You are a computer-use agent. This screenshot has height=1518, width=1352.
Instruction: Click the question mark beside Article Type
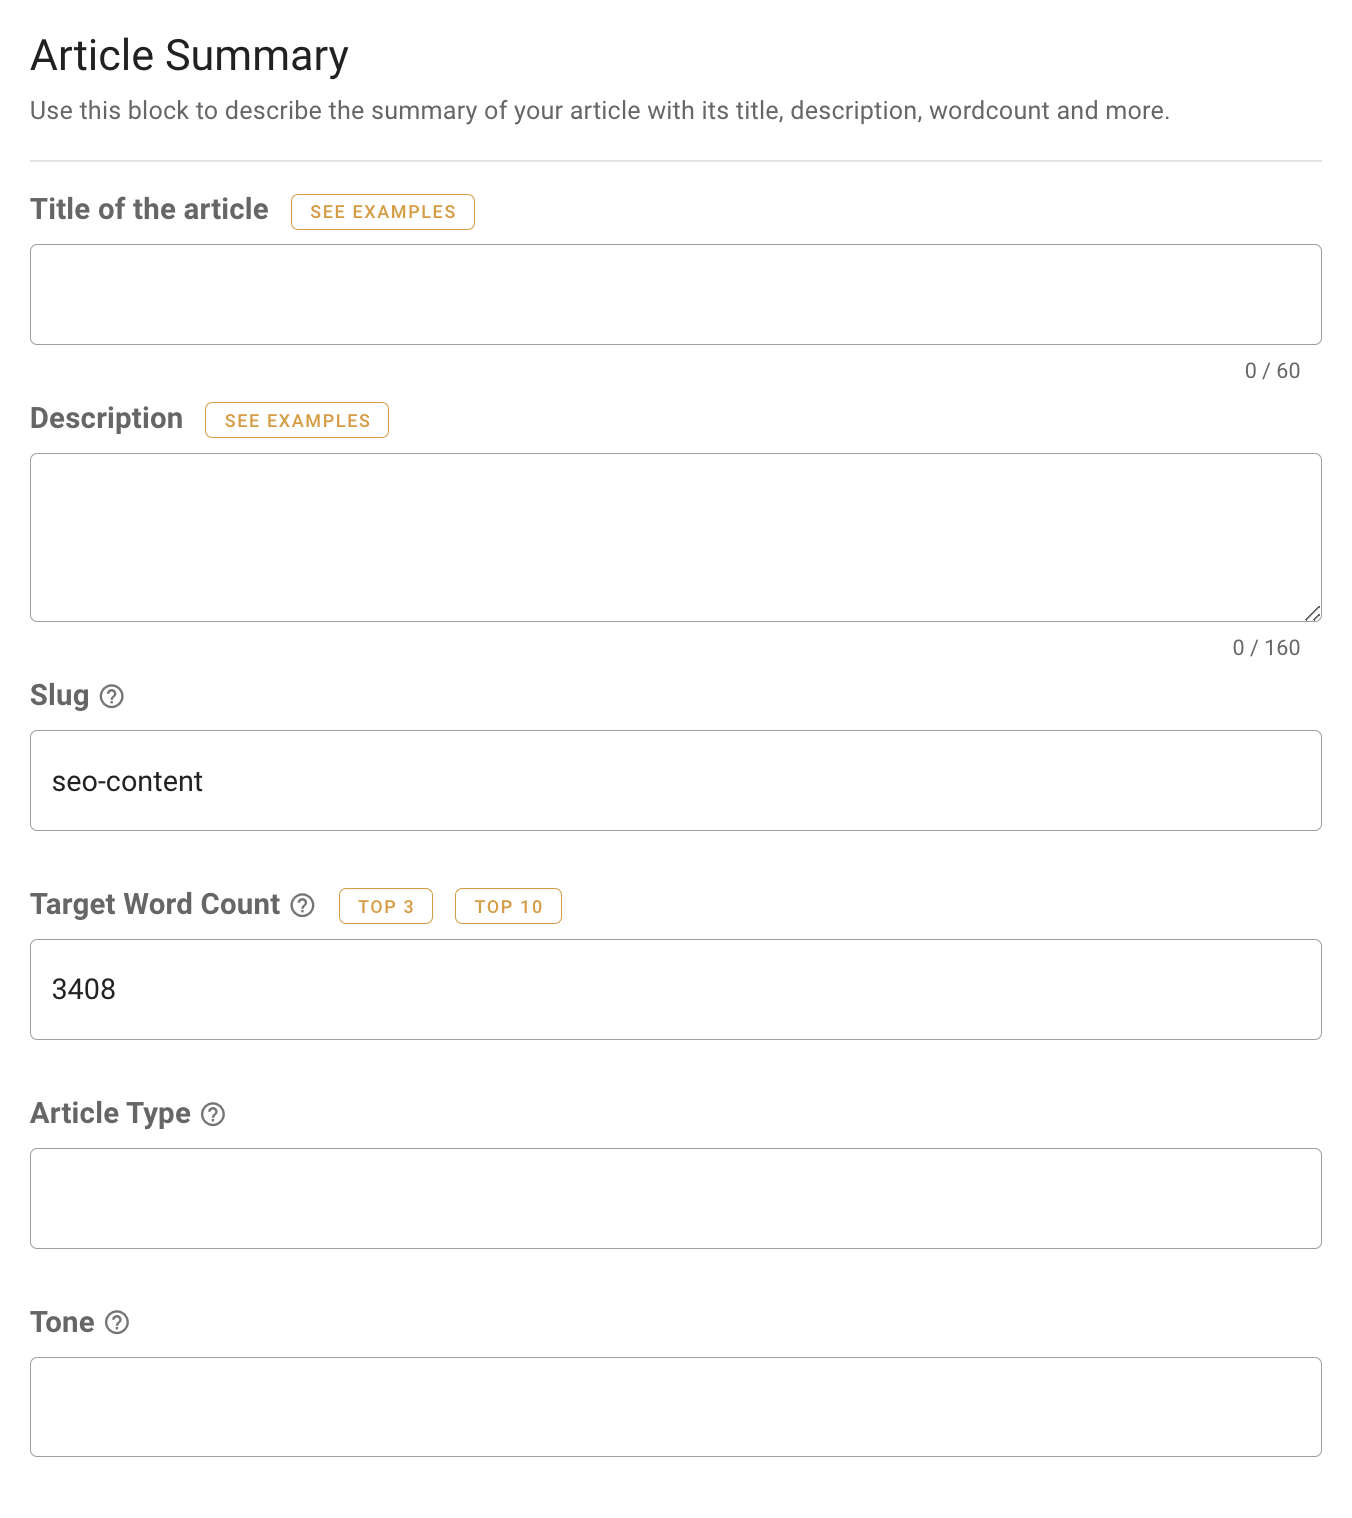coord(212,1113)
